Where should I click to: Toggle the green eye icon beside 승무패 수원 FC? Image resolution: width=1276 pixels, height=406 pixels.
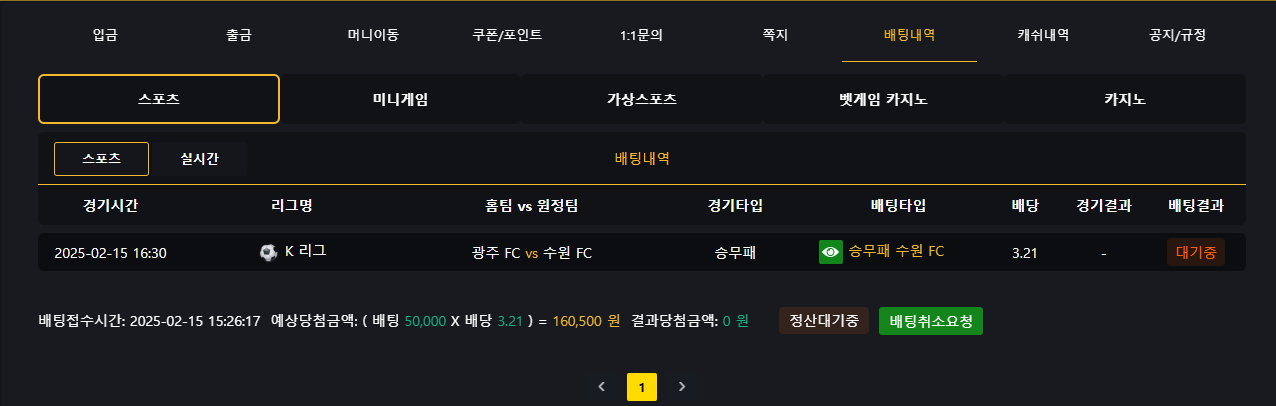pyautogui.click(x=830, y=252)
